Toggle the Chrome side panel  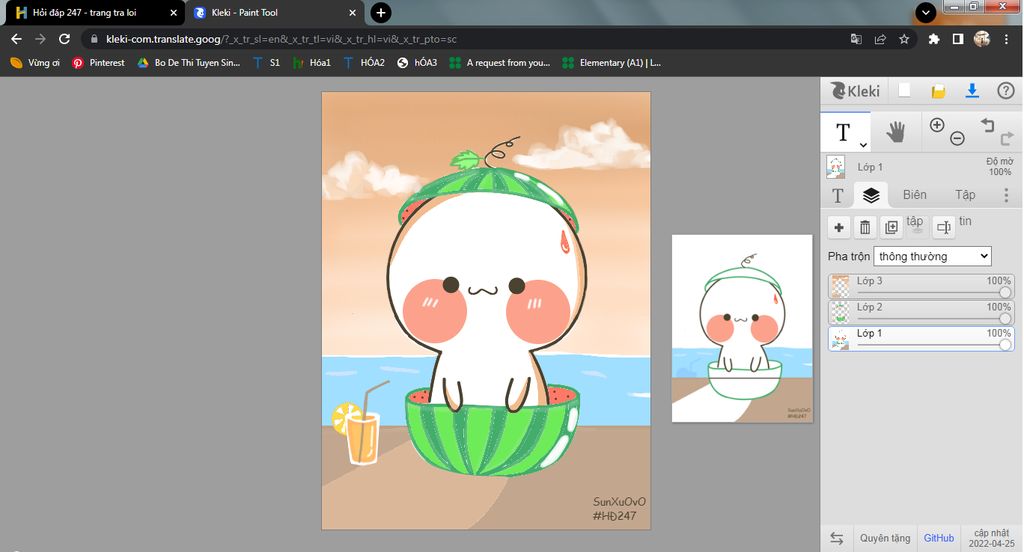click(x=958, y=39)
